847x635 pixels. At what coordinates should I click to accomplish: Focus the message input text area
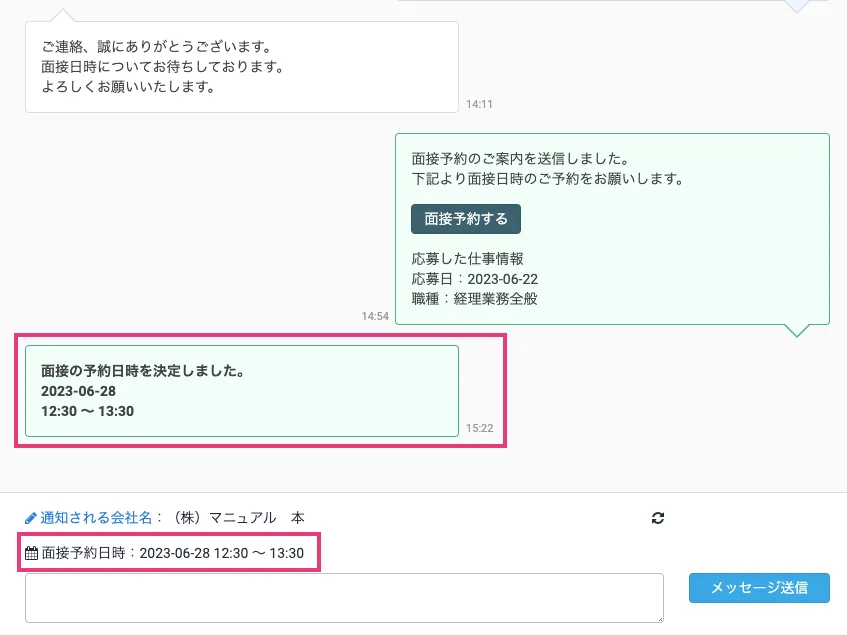tap(344, 597)
